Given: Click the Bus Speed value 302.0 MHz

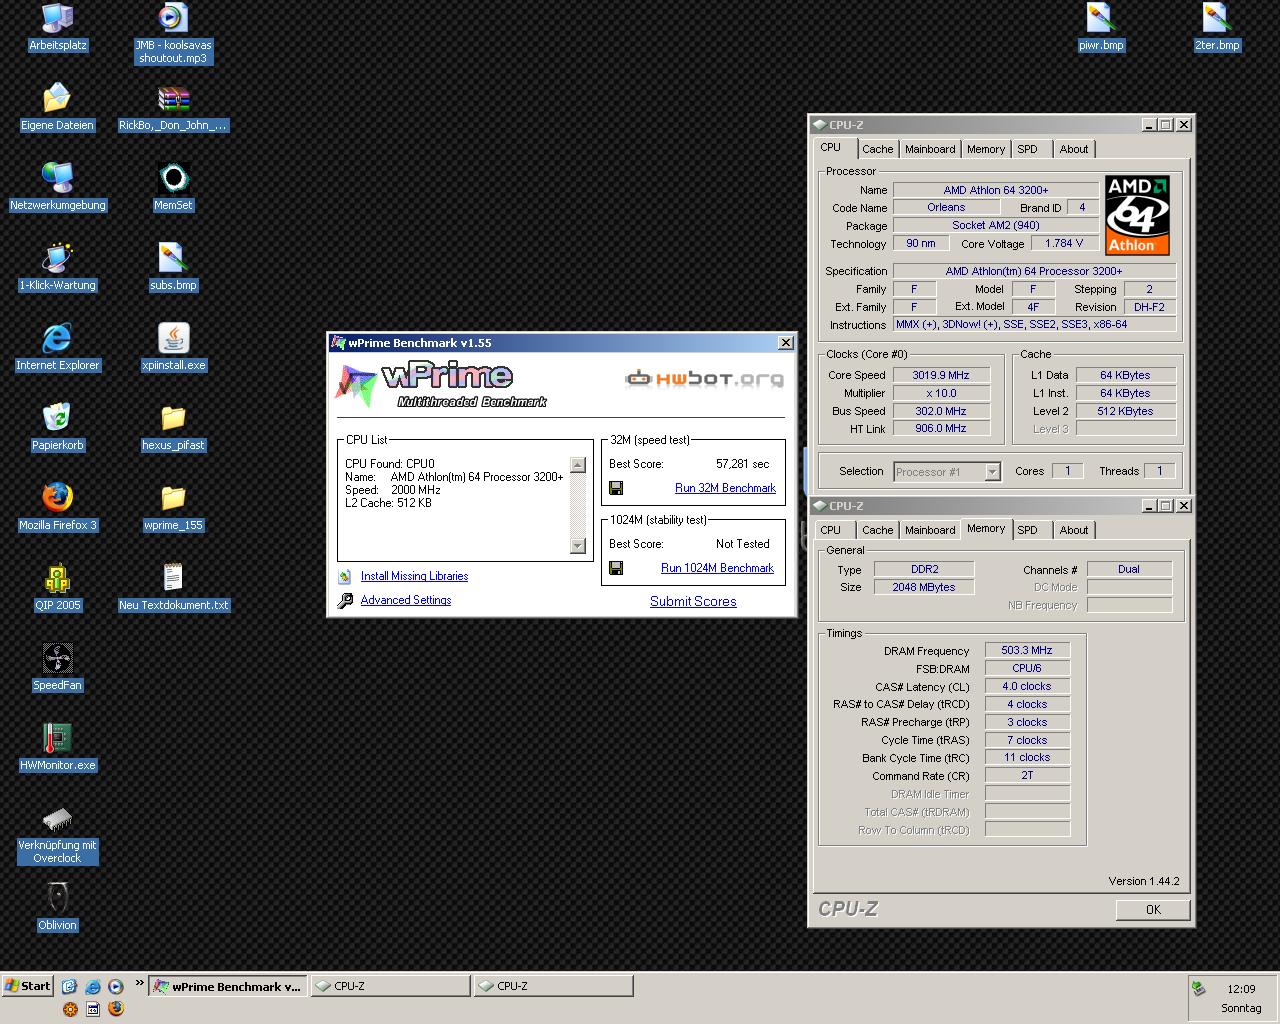Looking at the screenshot, I should 941,411.
